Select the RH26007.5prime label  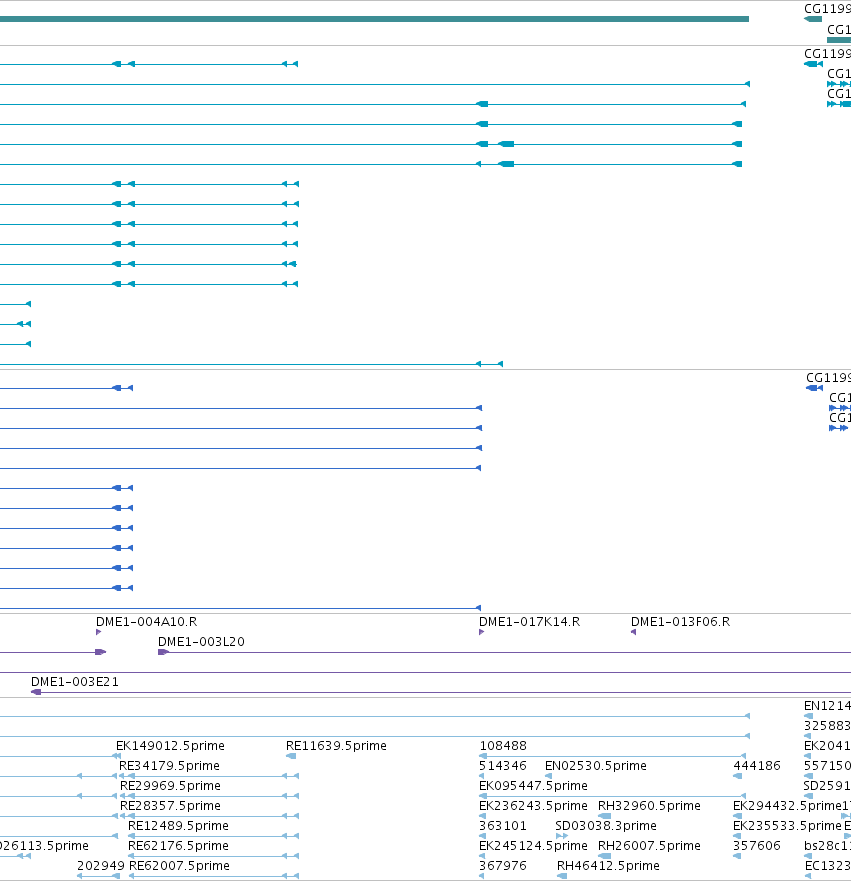pos(649,846)
